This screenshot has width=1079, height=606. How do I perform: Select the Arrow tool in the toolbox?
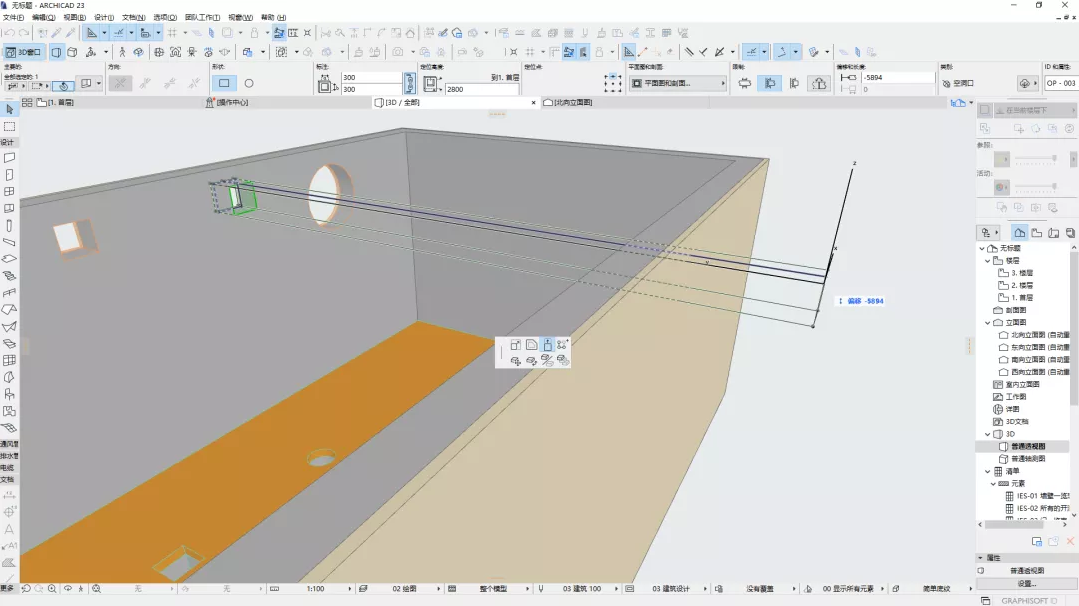pyautogui.click(x=9, y=109)
